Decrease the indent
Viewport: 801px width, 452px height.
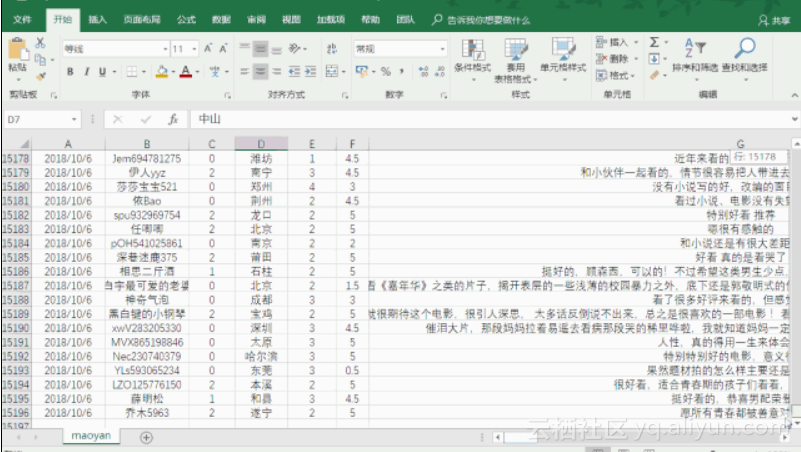pos(294,72)
